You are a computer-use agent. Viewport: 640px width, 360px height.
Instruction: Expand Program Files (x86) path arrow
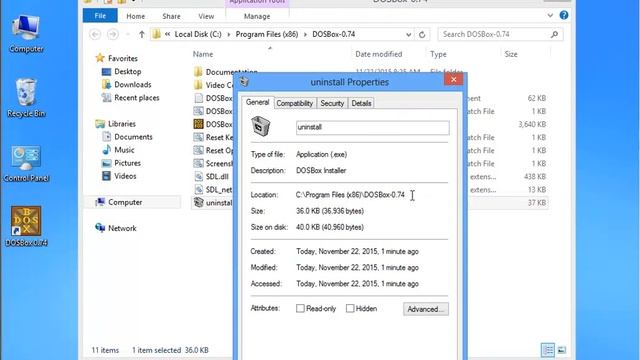(305, 34)
